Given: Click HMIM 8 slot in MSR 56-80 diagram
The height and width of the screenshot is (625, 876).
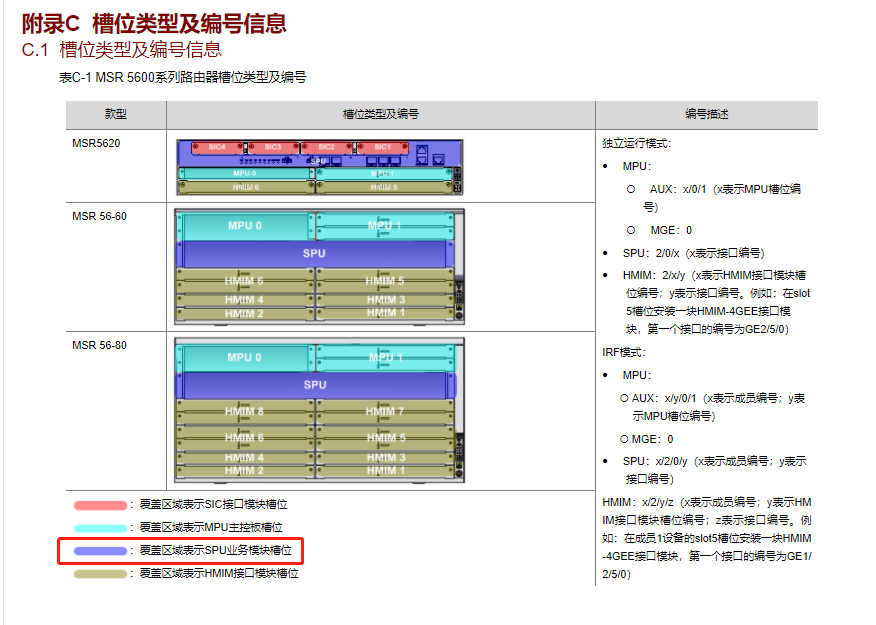Looking at the screenshot, I should coord(245,412).
